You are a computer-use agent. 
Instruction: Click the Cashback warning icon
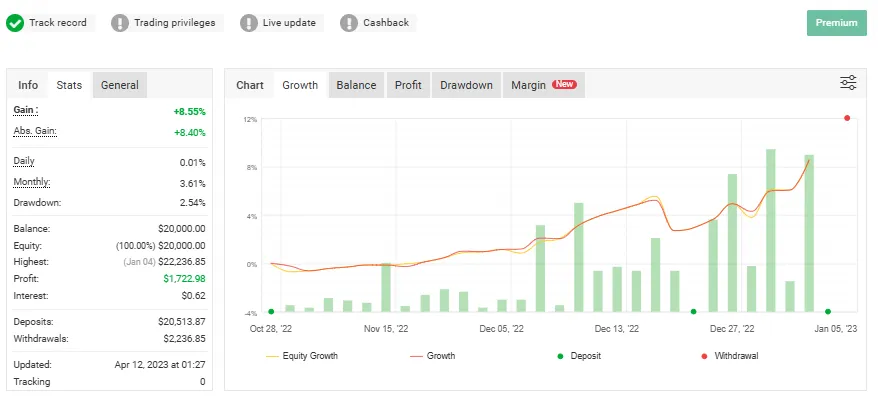coord(349,23)
